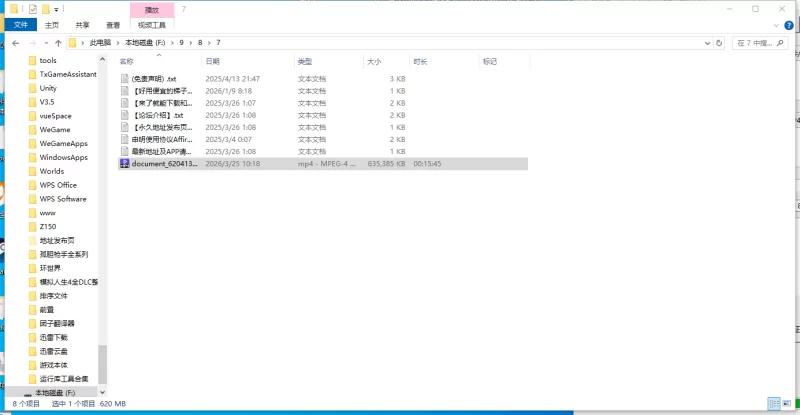Switch to details view icon in status bar

click(774, 404)
